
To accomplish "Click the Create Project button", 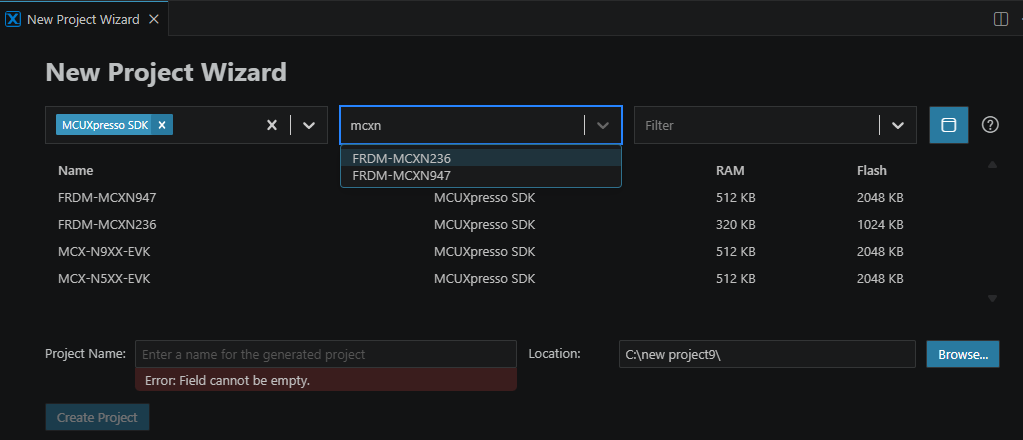I will [97, 417].
